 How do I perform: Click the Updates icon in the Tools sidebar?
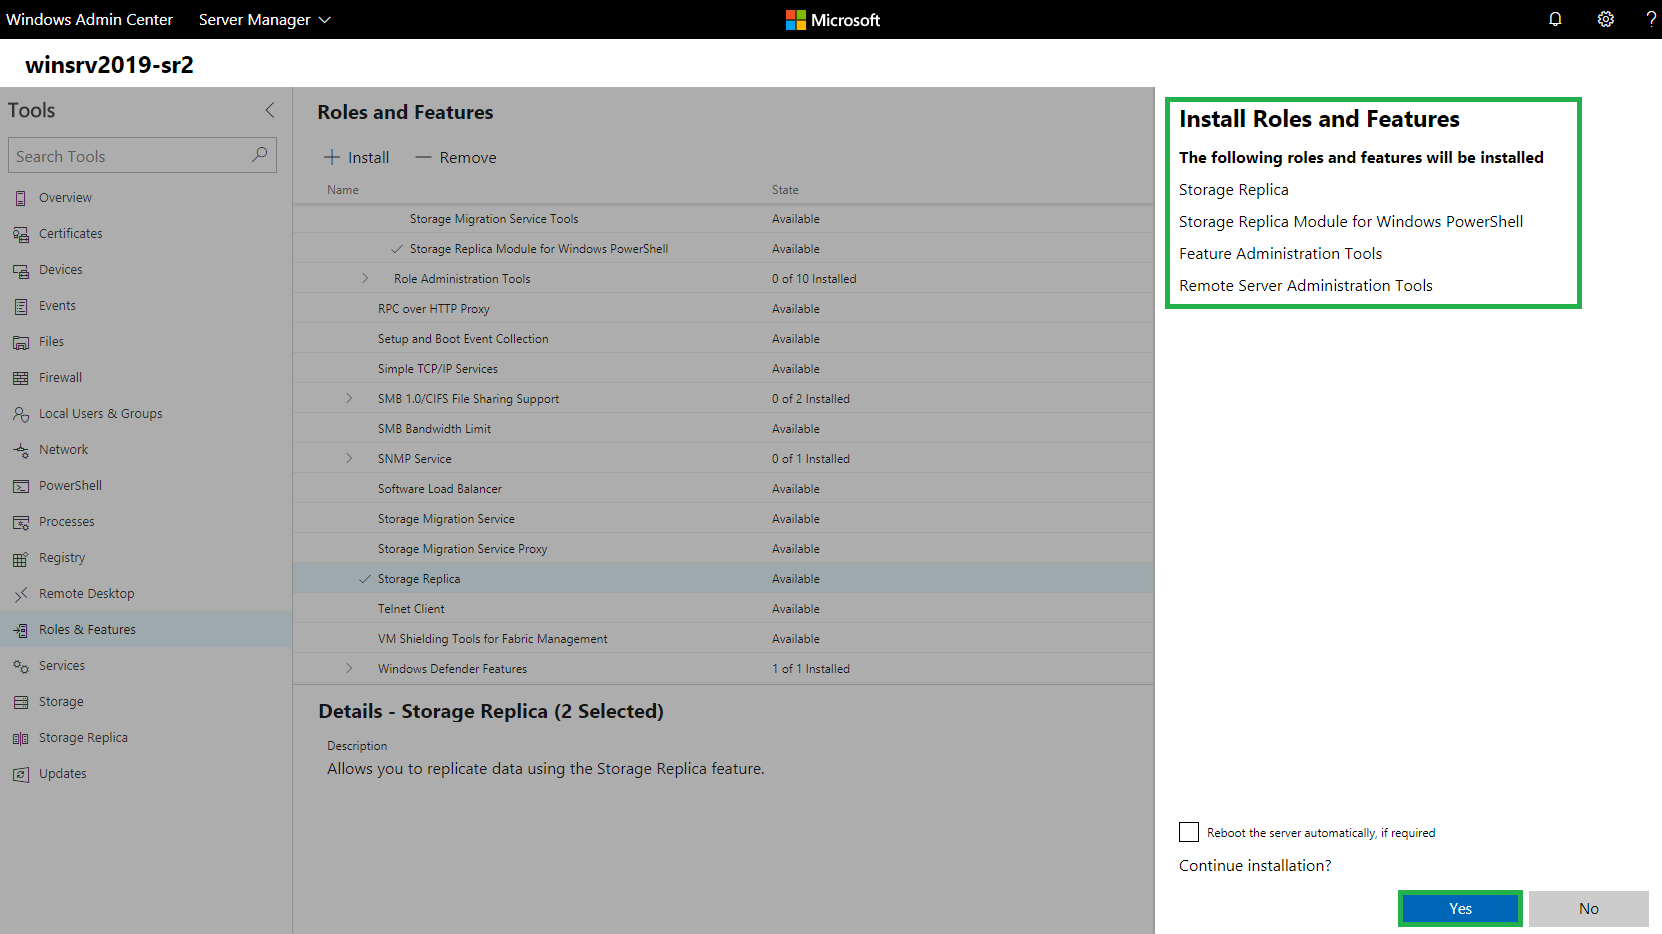click(x=21, y=774)
